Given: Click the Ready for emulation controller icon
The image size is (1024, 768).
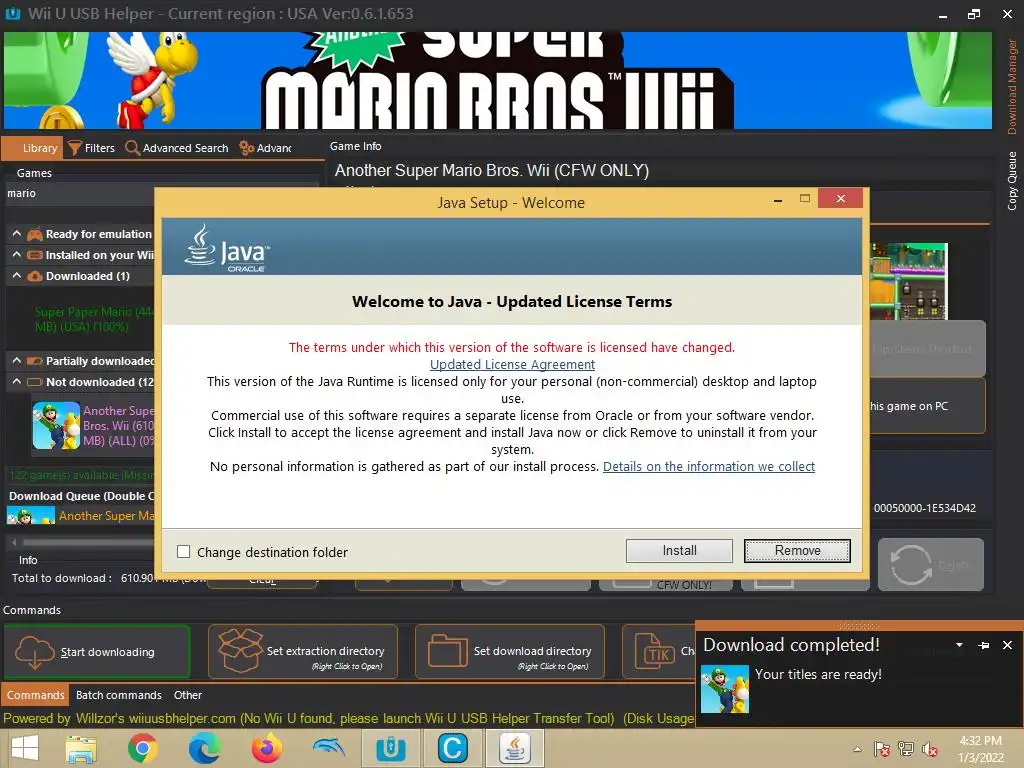Looking at the screenshot, I should pos(35,234).
